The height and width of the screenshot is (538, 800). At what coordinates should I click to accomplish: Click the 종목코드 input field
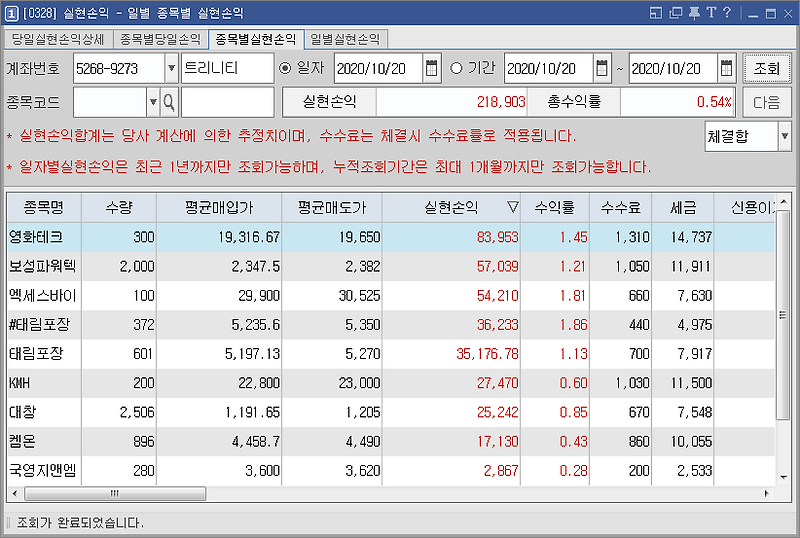(x=110, y=102)
